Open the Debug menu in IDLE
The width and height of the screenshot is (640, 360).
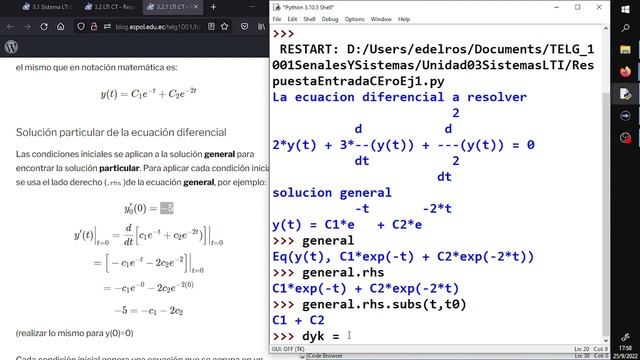click(330, 19)
